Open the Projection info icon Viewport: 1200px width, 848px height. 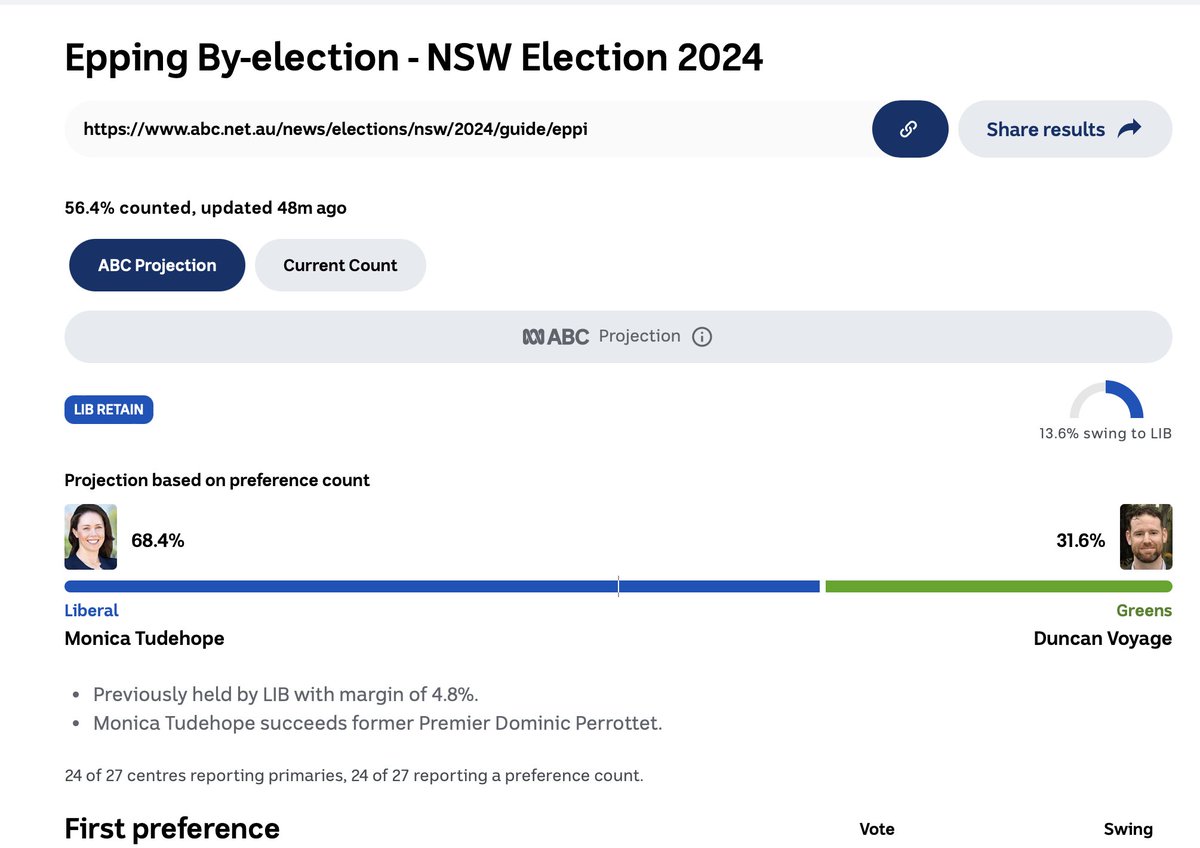coord(702,337)
